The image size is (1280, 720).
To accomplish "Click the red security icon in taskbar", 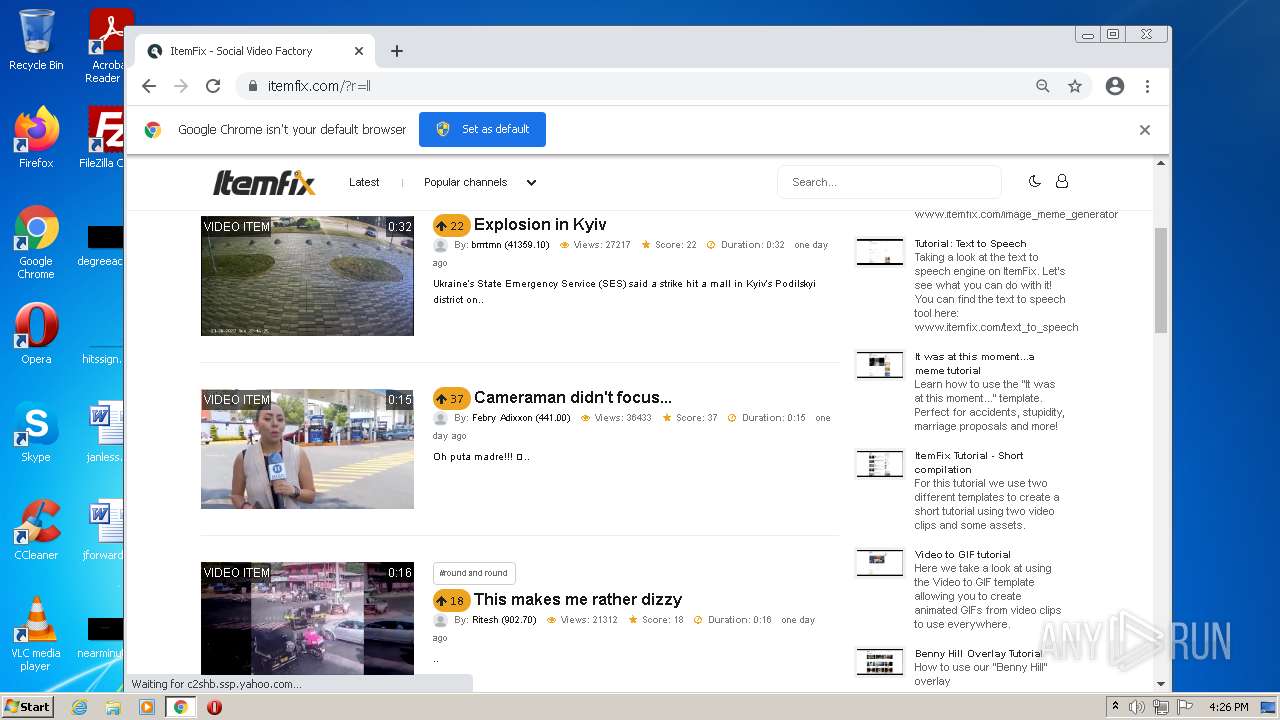I will [214, 707].
